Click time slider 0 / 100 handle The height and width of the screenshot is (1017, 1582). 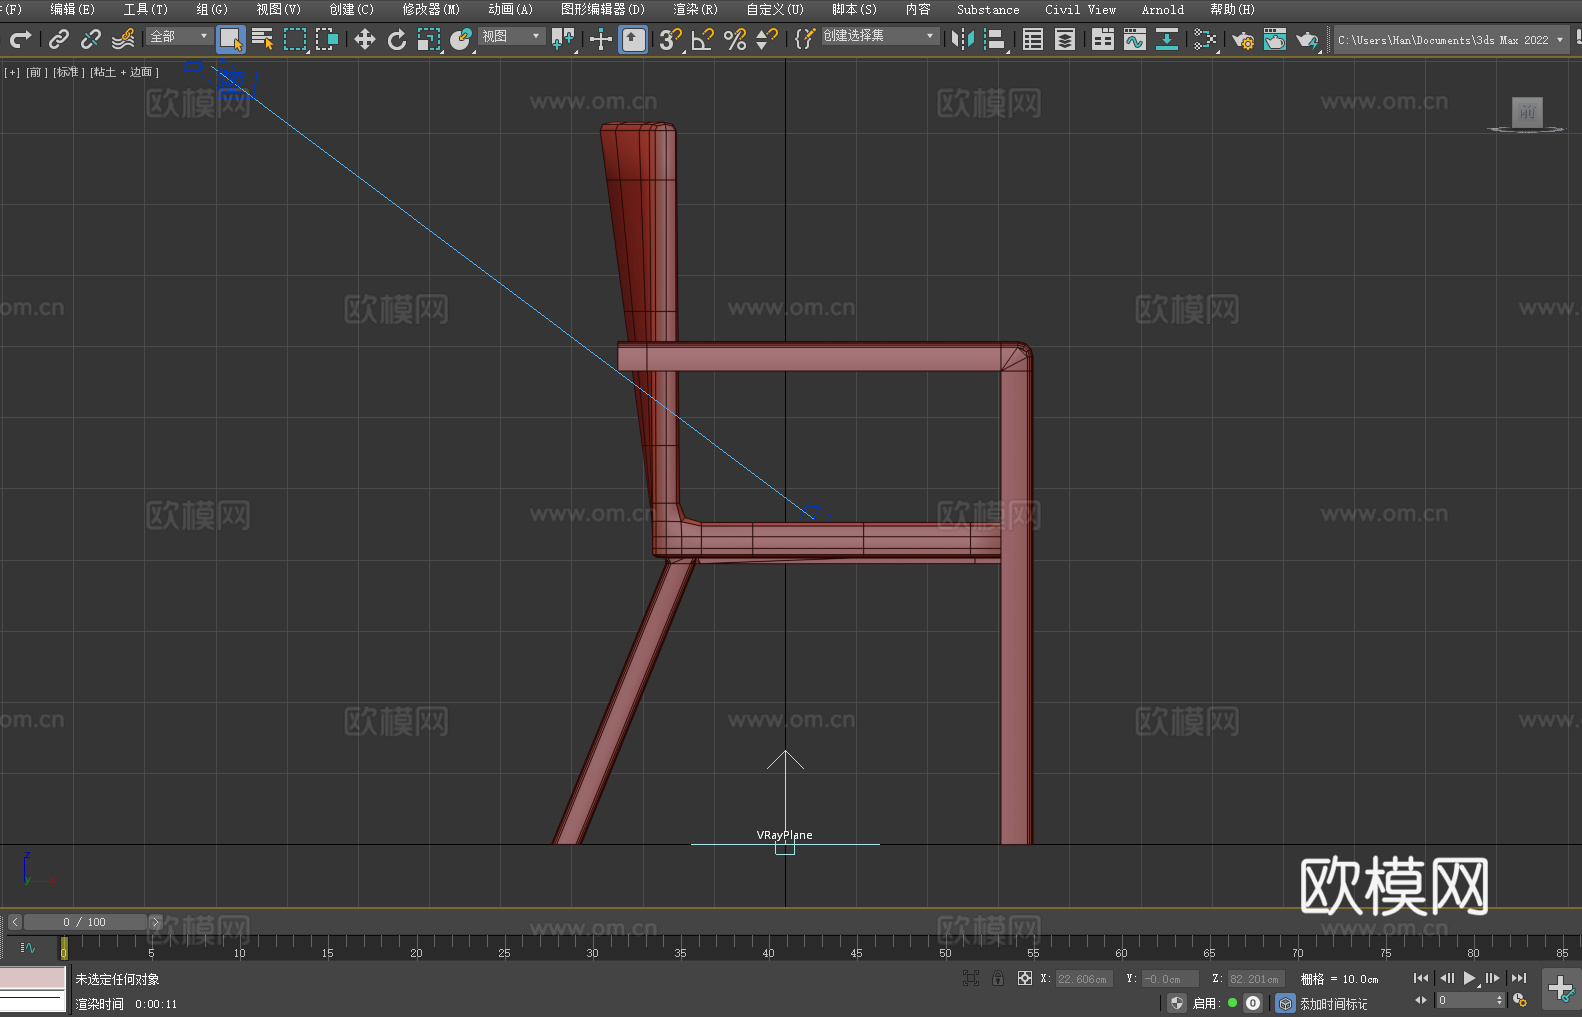click(x=85, y=922)
